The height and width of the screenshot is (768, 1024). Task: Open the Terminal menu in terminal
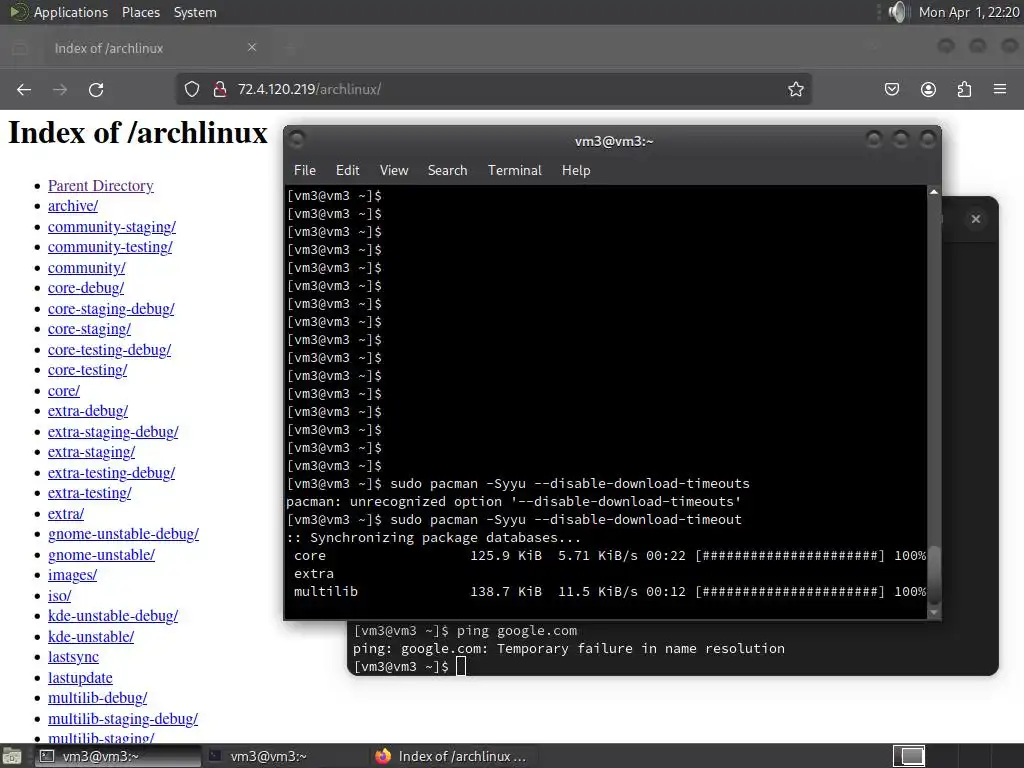tap(515, 170)
